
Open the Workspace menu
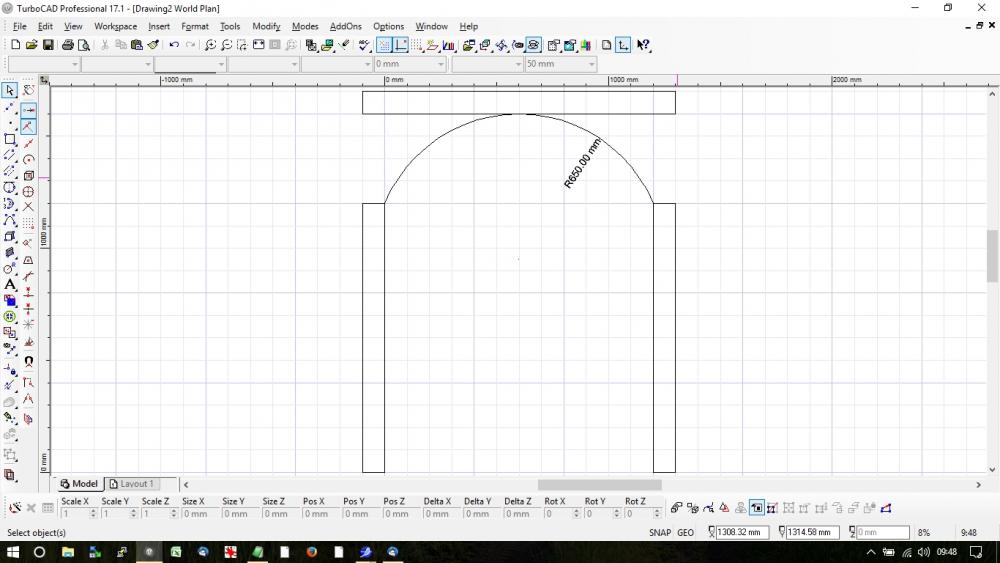[x=115, y=26]
